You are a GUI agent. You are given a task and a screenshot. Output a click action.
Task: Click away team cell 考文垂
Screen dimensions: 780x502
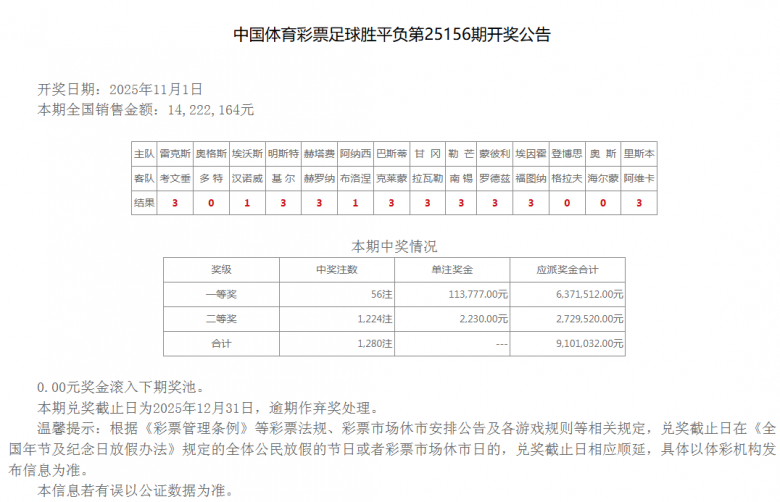[x=175, y=178]
